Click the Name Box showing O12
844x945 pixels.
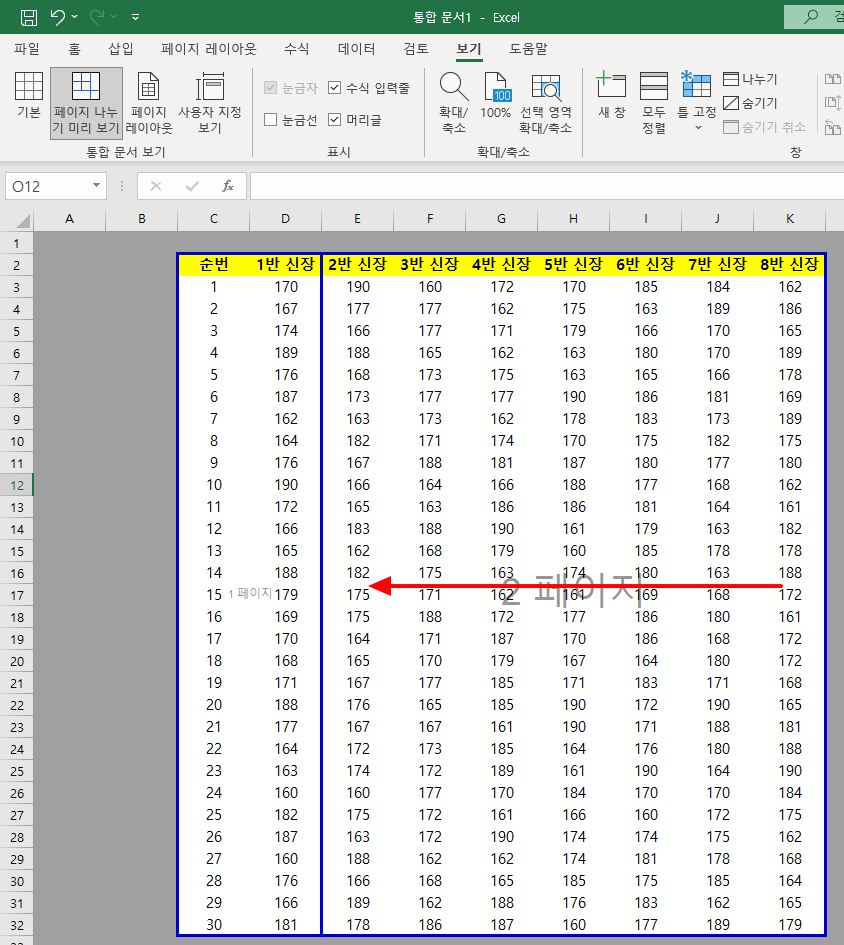48,186
